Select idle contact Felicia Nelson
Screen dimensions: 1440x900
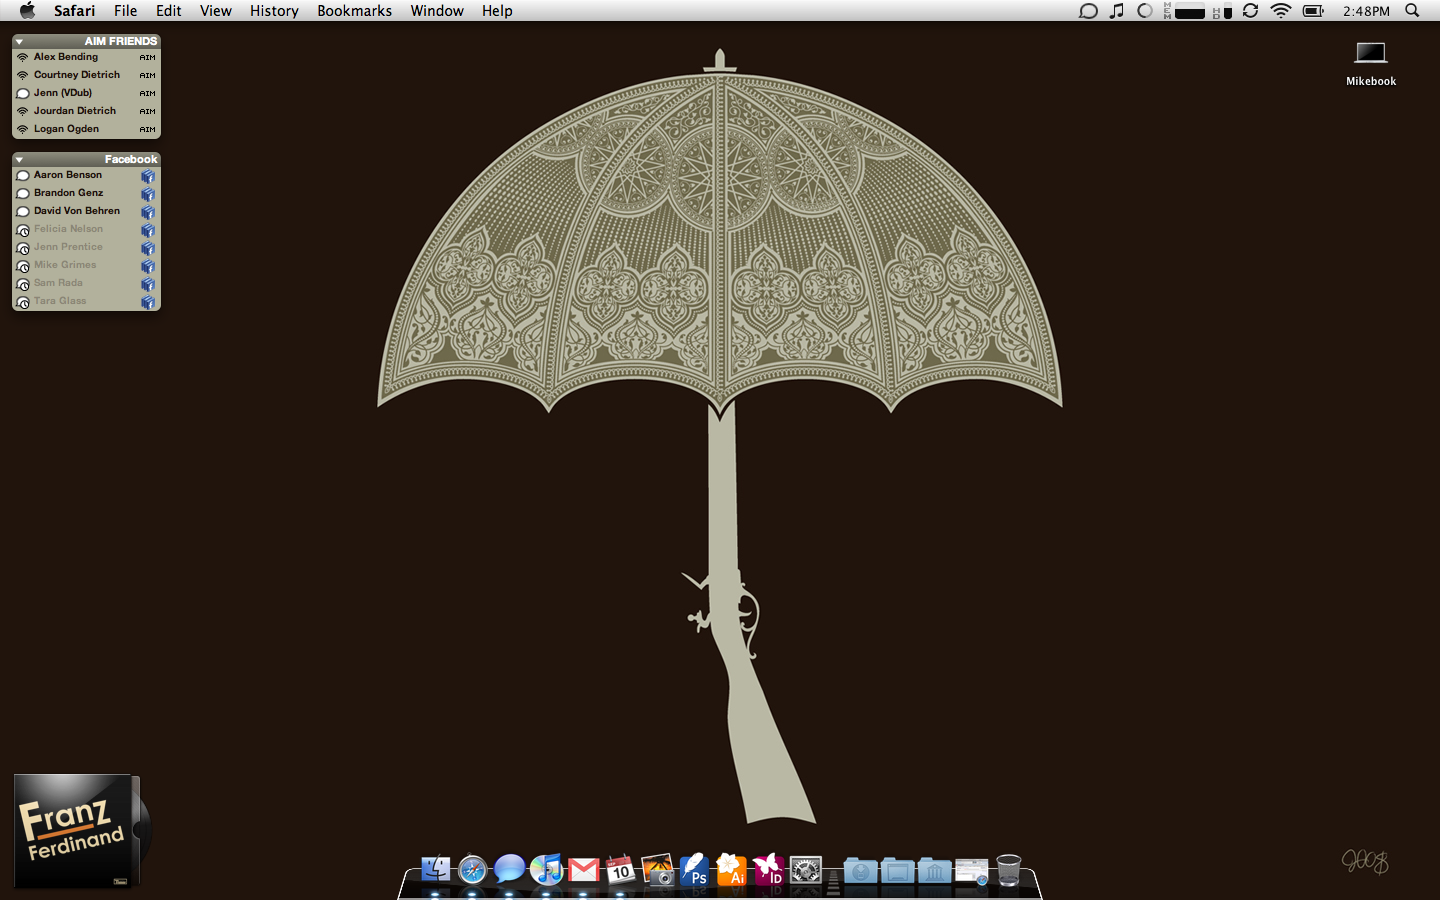(86, 229)
